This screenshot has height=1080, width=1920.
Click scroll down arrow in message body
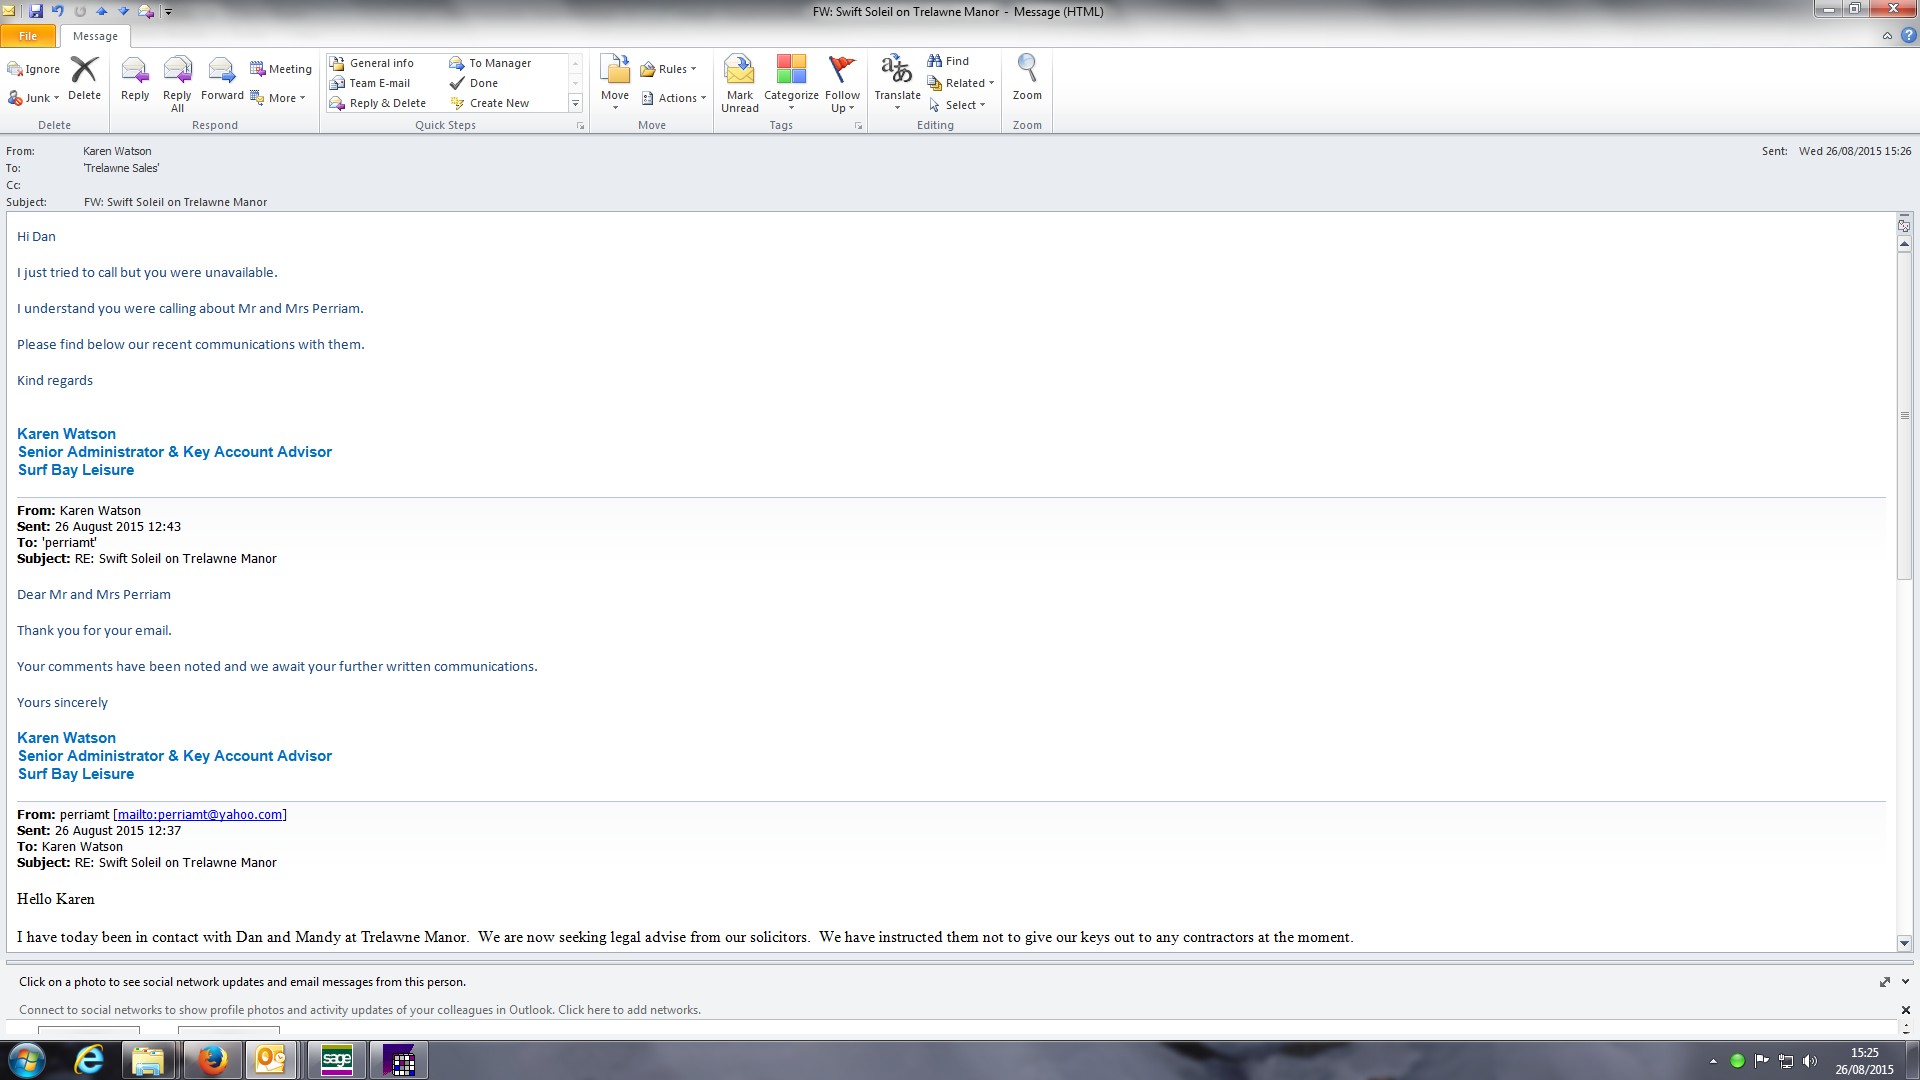click(x=1904, y=943)
